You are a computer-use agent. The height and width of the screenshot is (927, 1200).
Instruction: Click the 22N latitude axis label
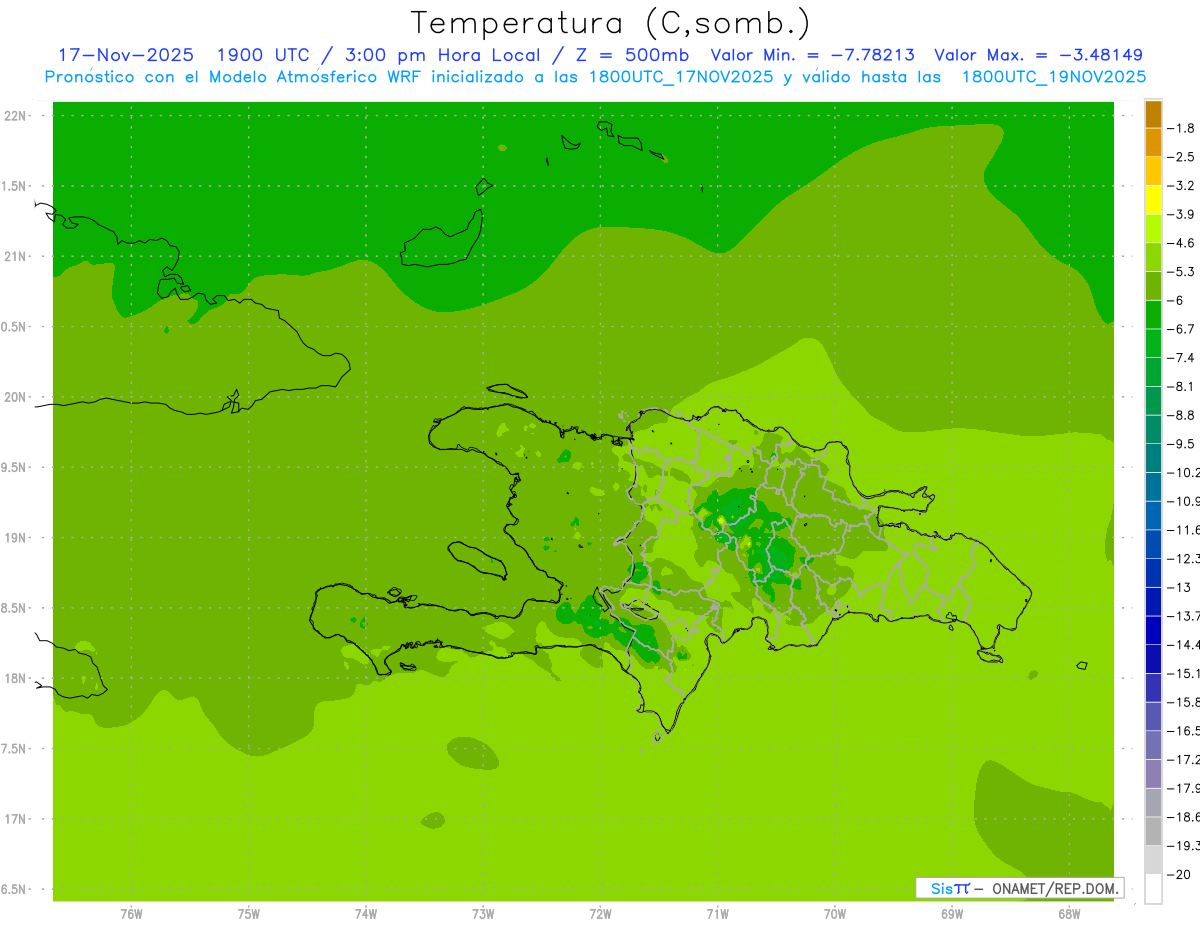(16, 116)
